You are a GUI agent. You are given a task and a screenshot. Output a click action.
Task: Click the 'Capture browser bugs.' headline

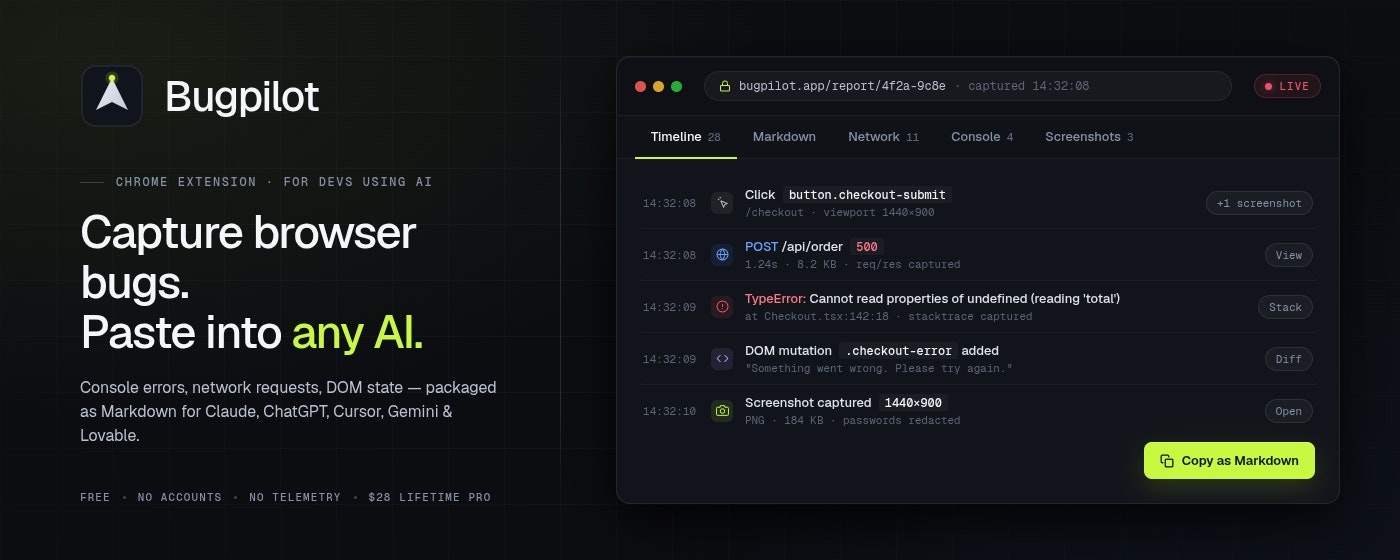coord(248,258)
